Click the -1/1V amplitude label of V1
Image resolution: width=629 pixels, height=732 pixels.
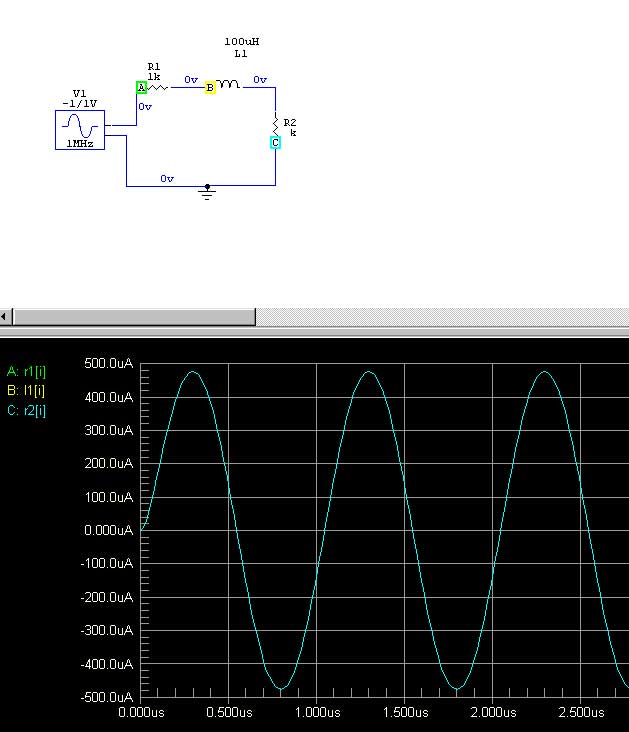[80, 103]
